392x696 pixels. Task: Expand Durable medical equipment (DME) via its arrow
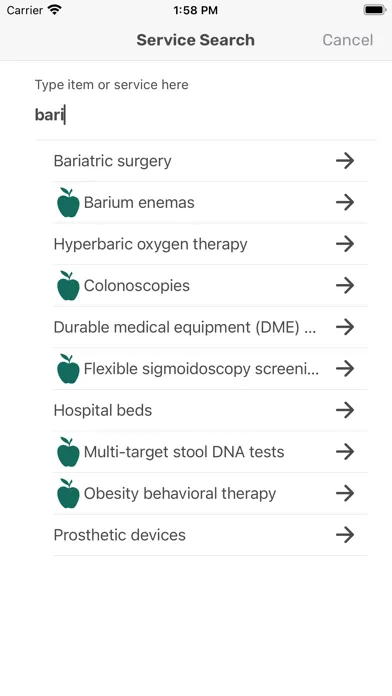(345, 327)
